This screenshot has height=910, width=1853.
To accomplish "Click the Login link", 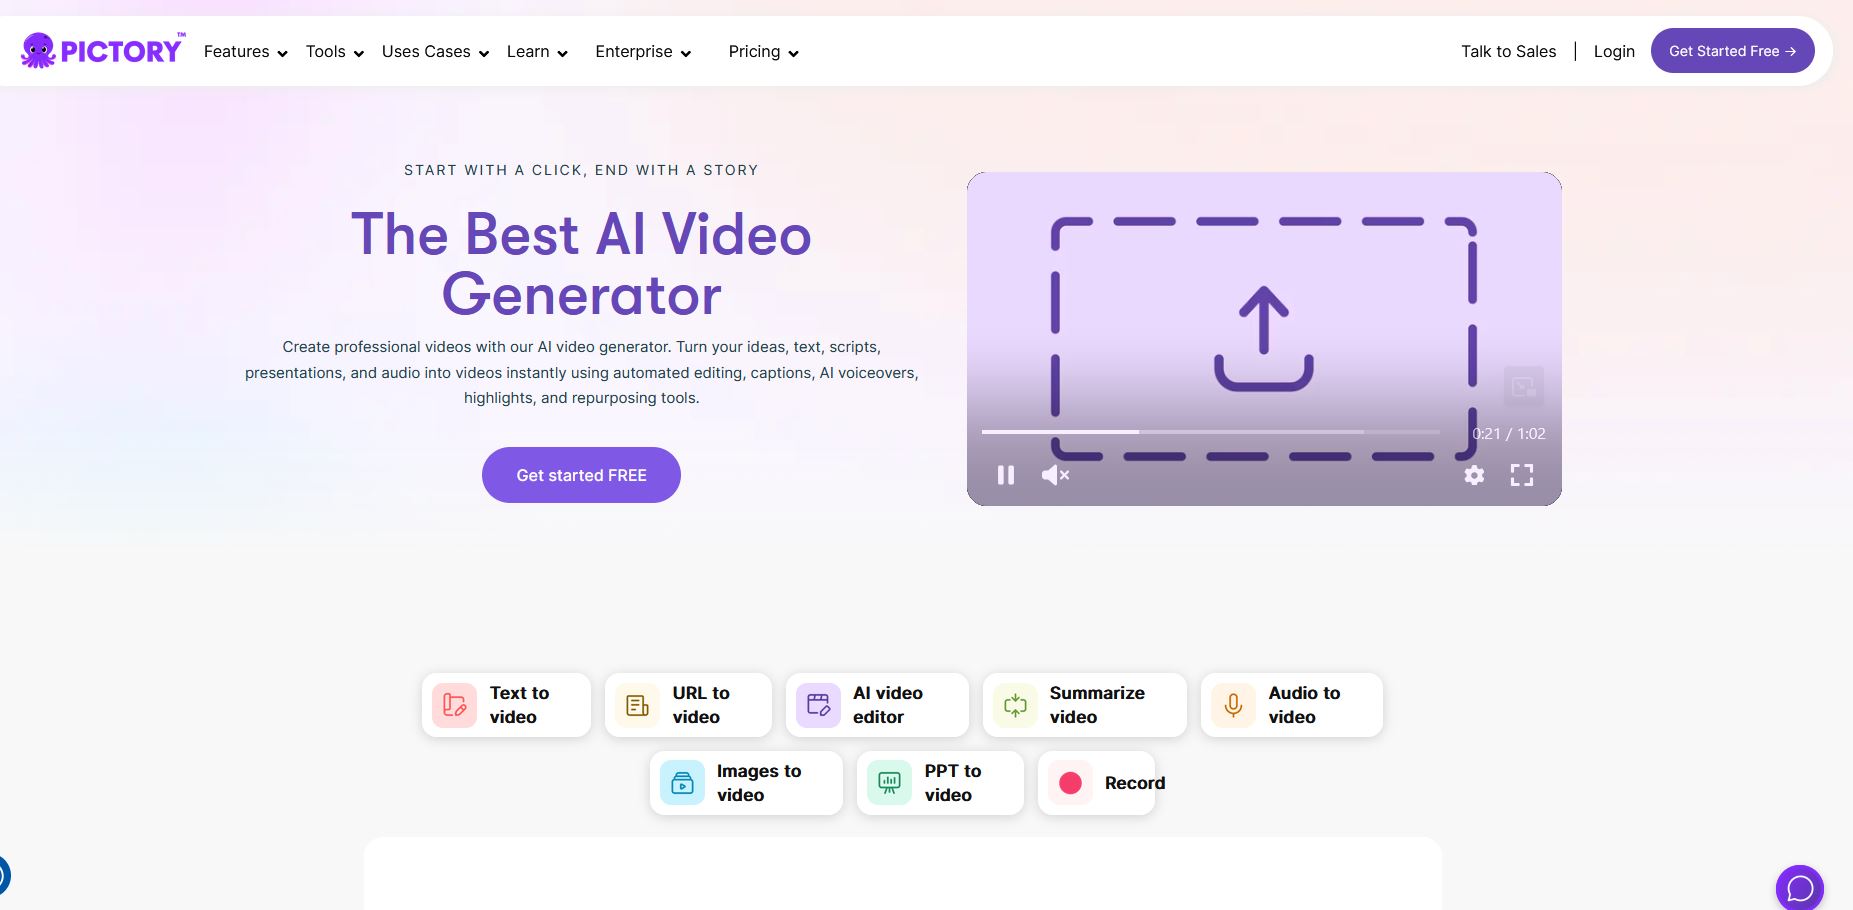I will pyautogui.click(x=1613, y=52).
